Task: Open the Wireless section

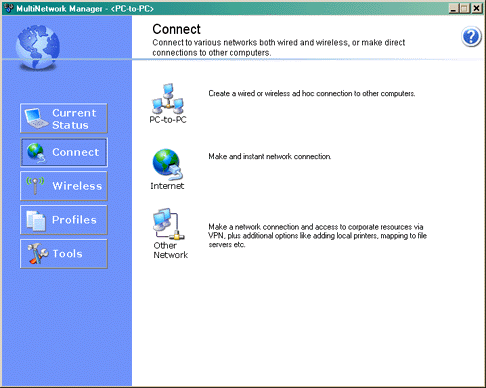Action: pyautogui.click(x=64, y=186)
